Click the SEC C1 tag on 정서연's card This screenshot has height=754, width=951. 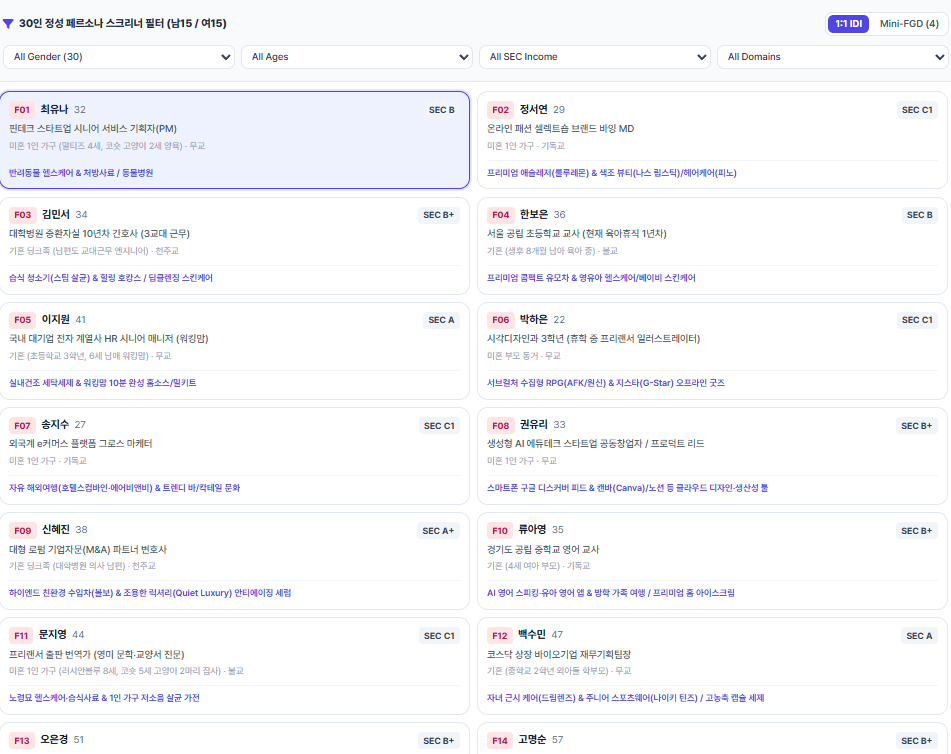point(917,110)
